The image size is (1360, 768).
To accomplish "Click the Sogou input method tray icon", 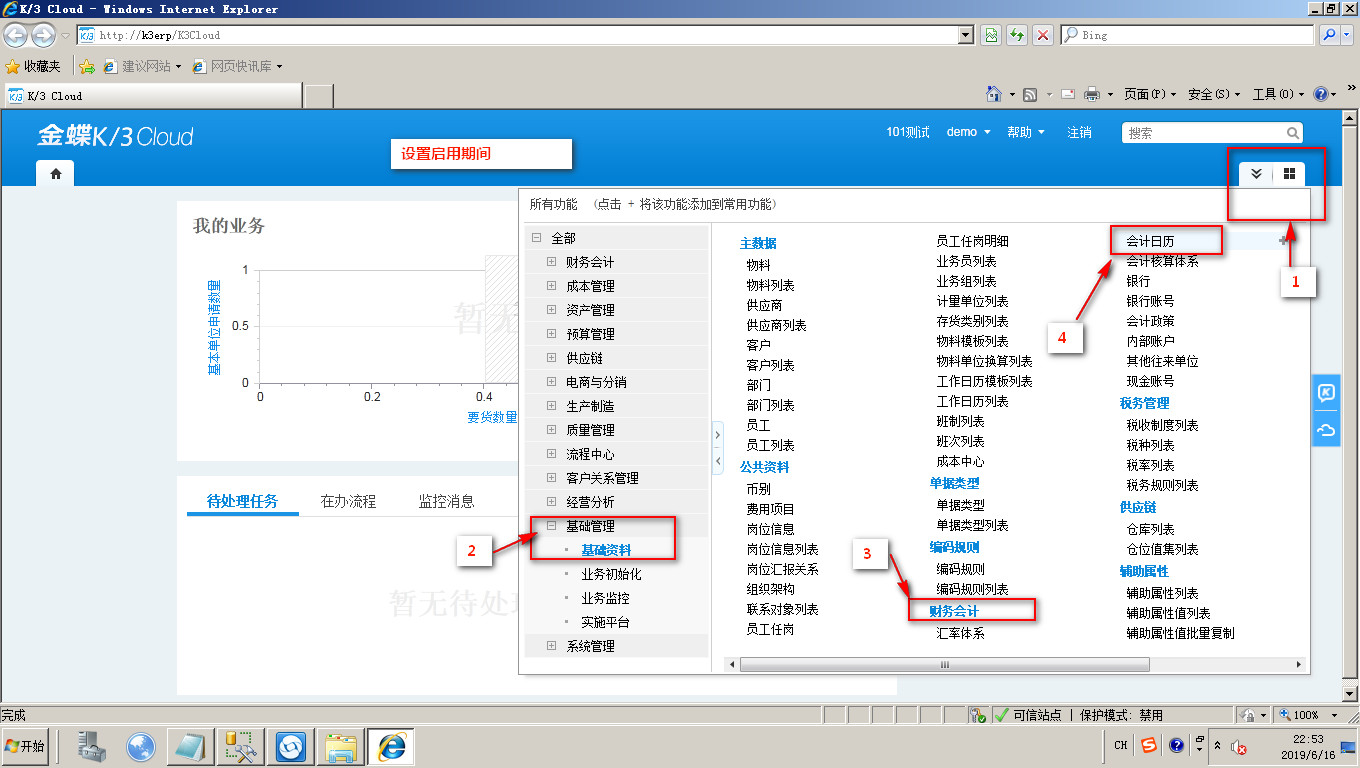I will [1149, 745].
